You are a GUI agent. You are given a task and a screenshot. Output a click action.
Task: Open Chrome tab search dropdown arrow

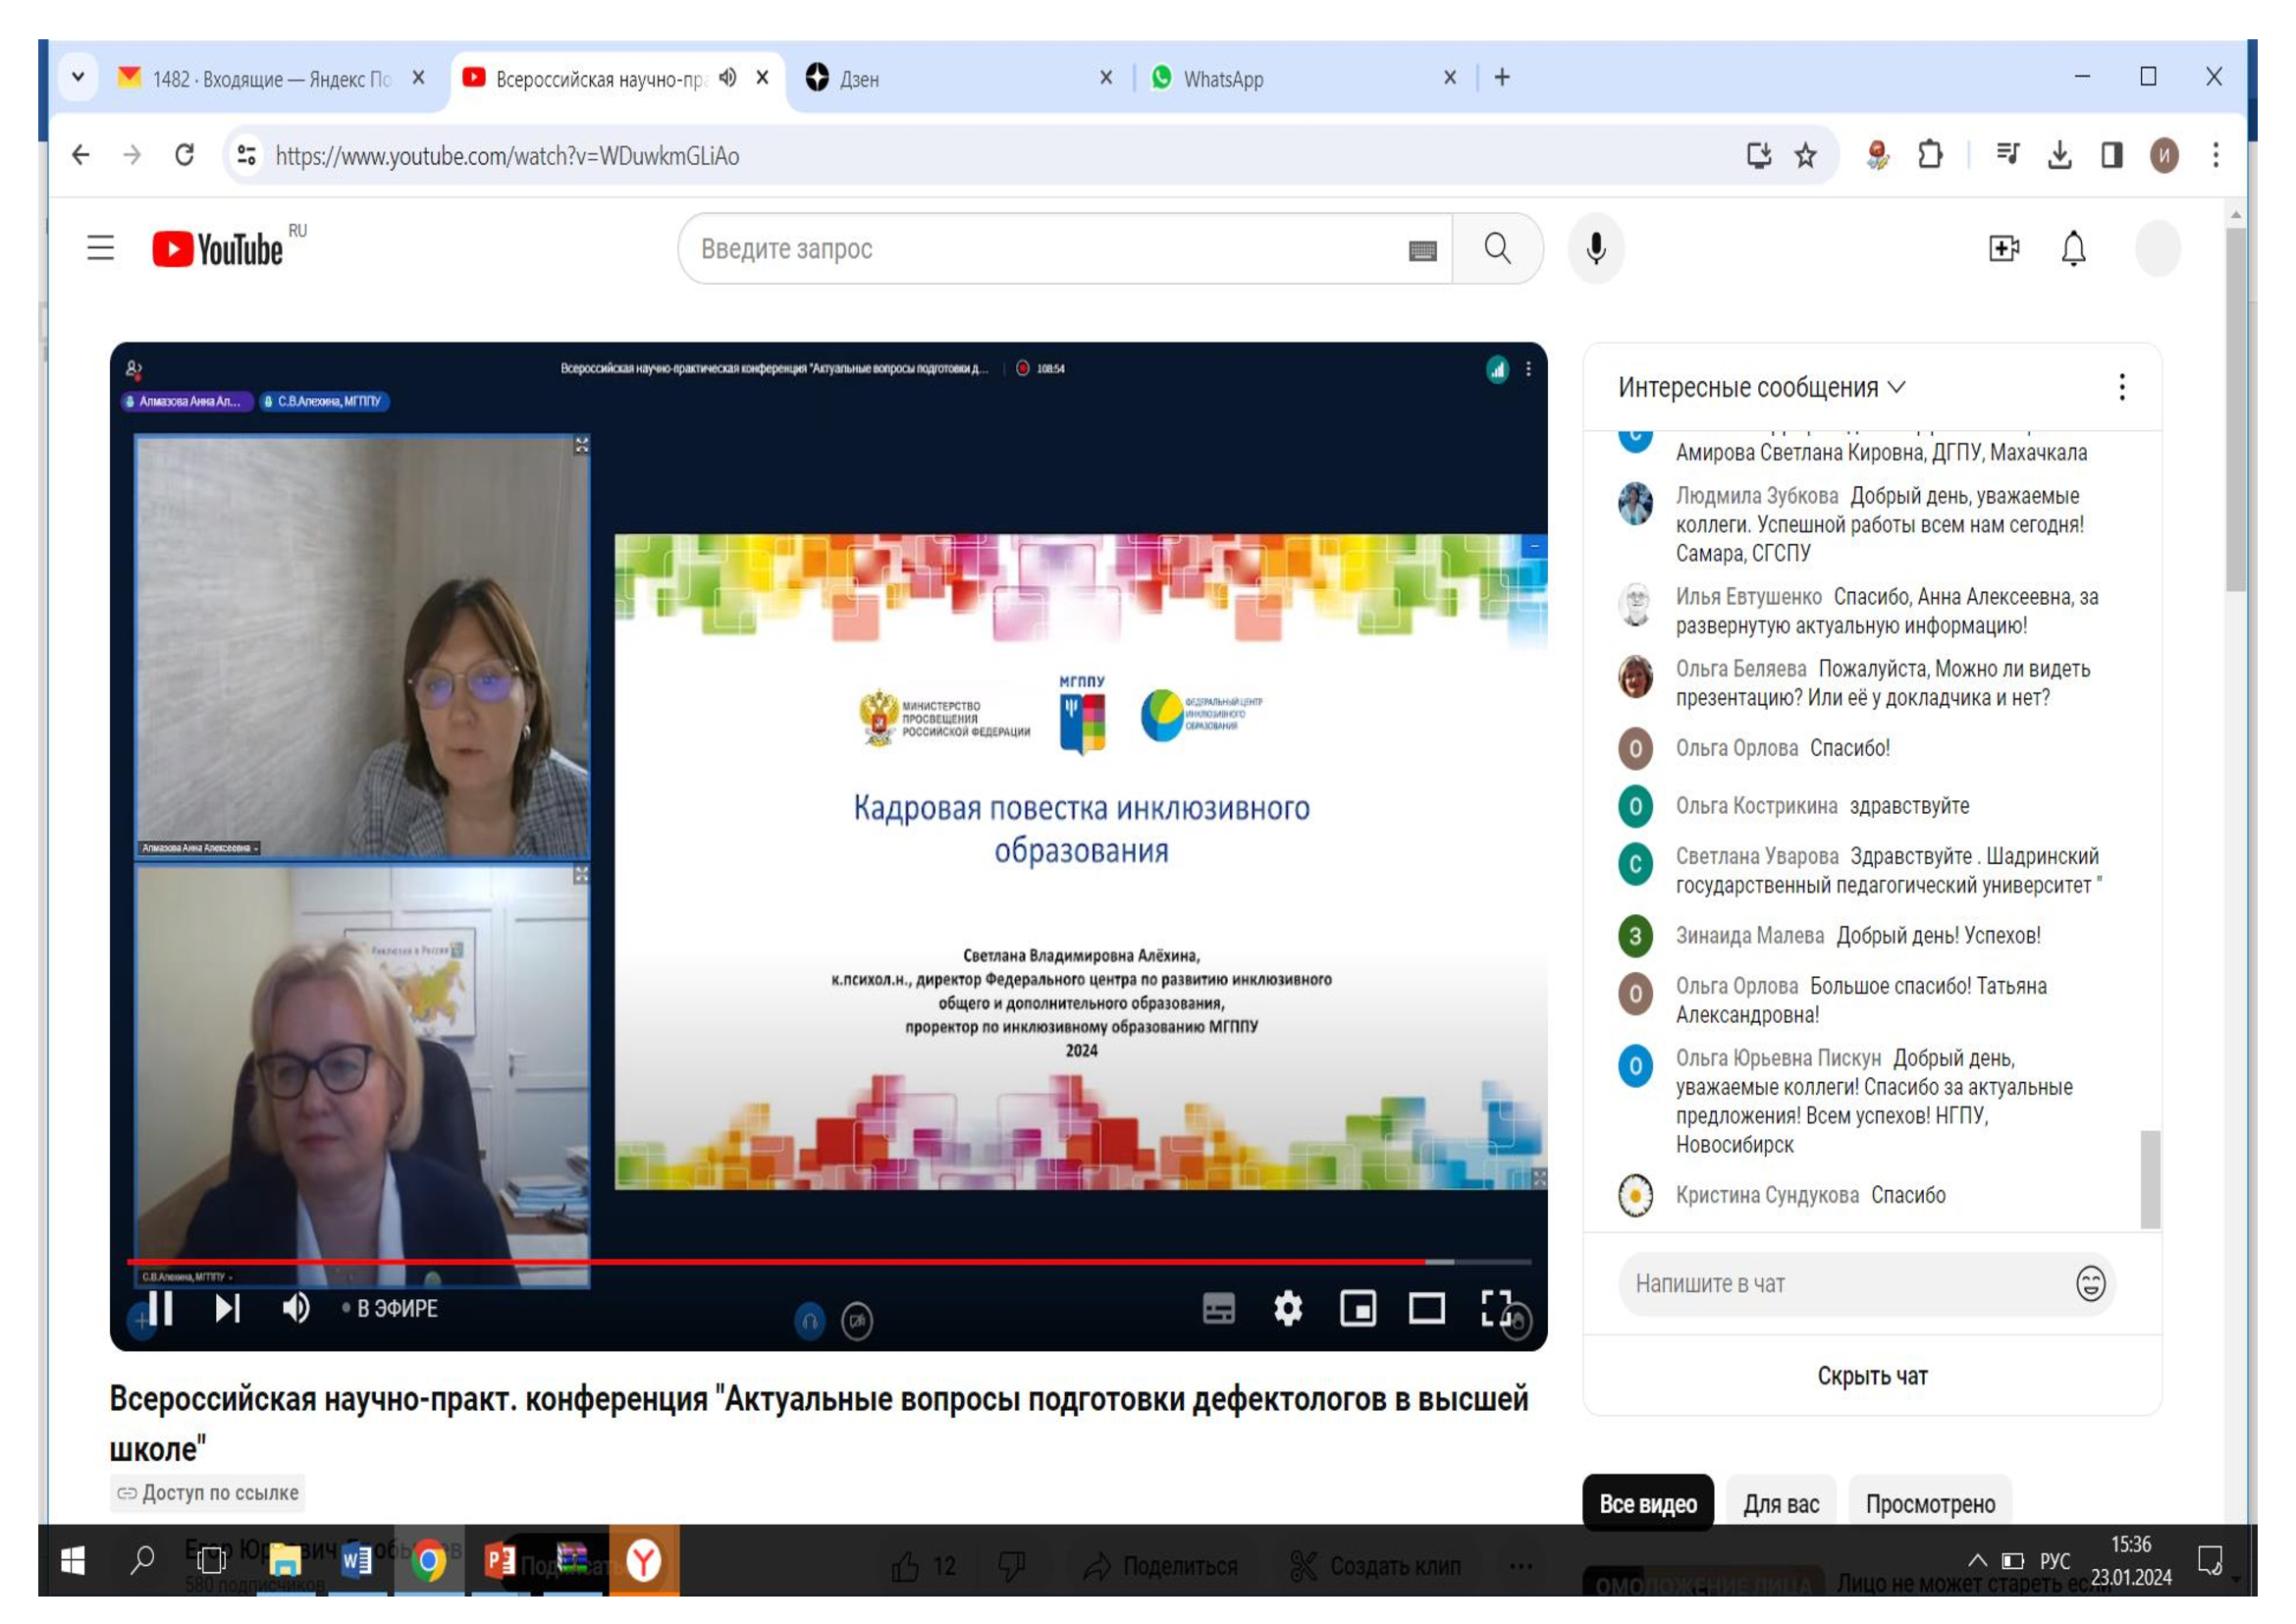tap(78, 77)
